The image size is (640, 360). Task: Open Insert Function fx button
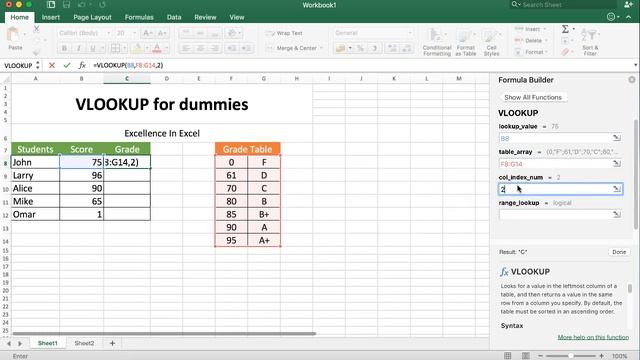tap(82, 65)
